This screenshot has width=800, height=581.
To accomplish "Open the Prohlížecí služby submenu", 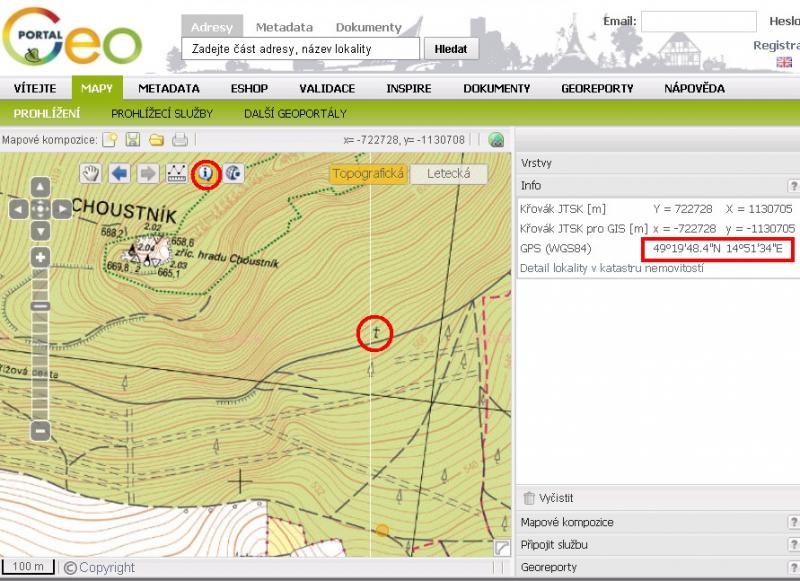I will [x=162, y=113].
